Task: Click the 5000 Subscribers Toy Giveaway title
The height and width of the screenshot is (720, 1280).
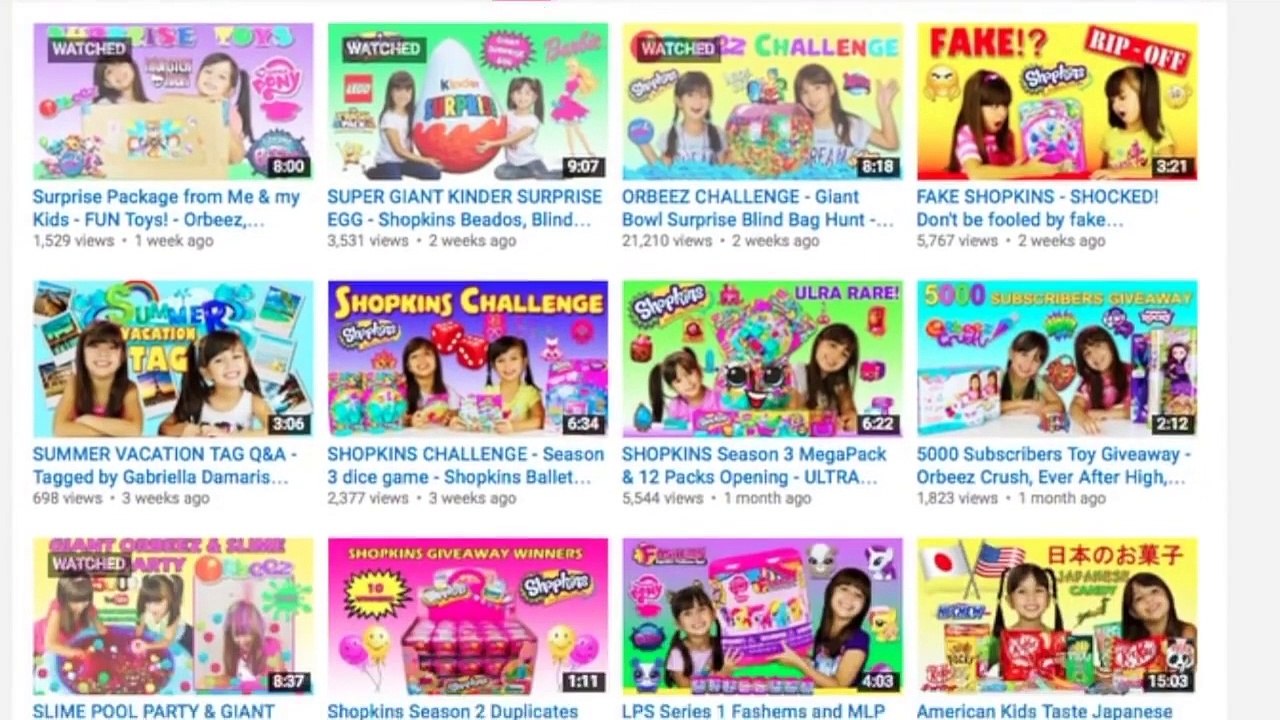Action: [x=1054, y=466]
